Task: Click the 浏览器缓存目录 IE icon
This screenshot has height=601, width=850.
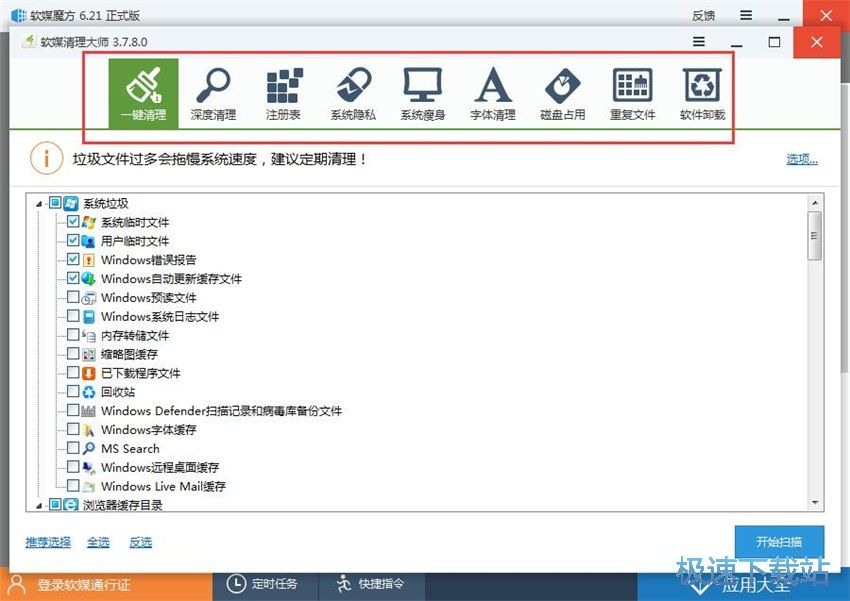Action: pyautogui.click(x=71, y=505)
